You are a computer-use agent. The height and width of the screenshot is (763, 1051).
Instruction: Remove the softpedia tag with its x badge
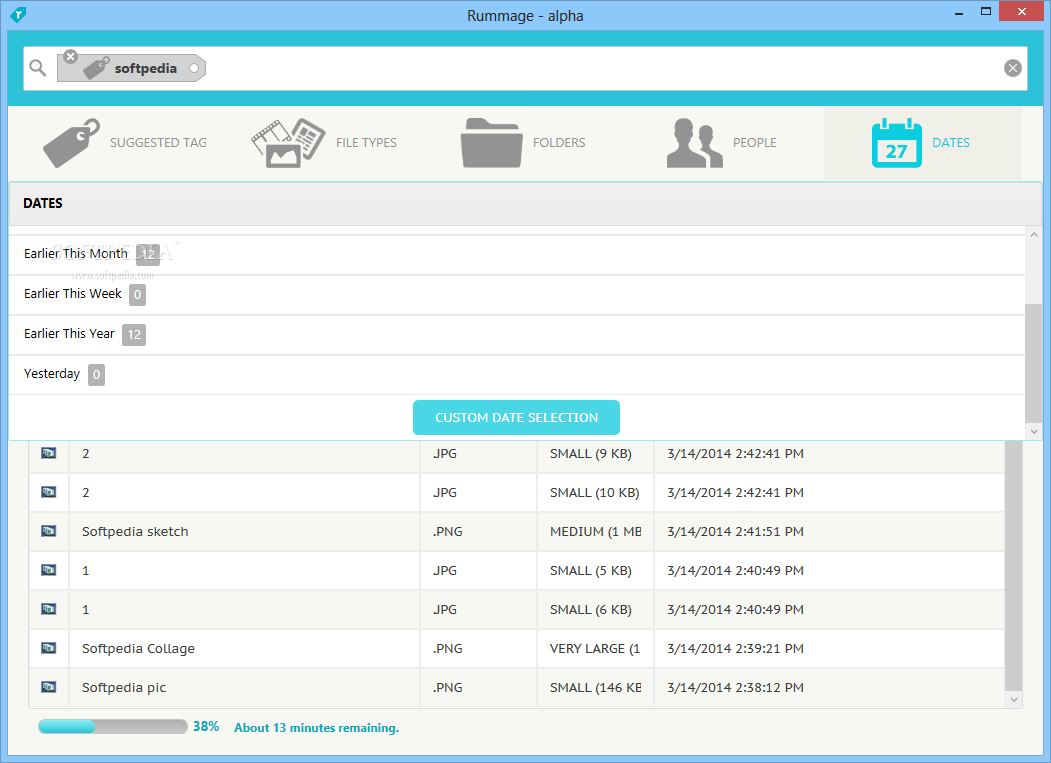[70, 56]
